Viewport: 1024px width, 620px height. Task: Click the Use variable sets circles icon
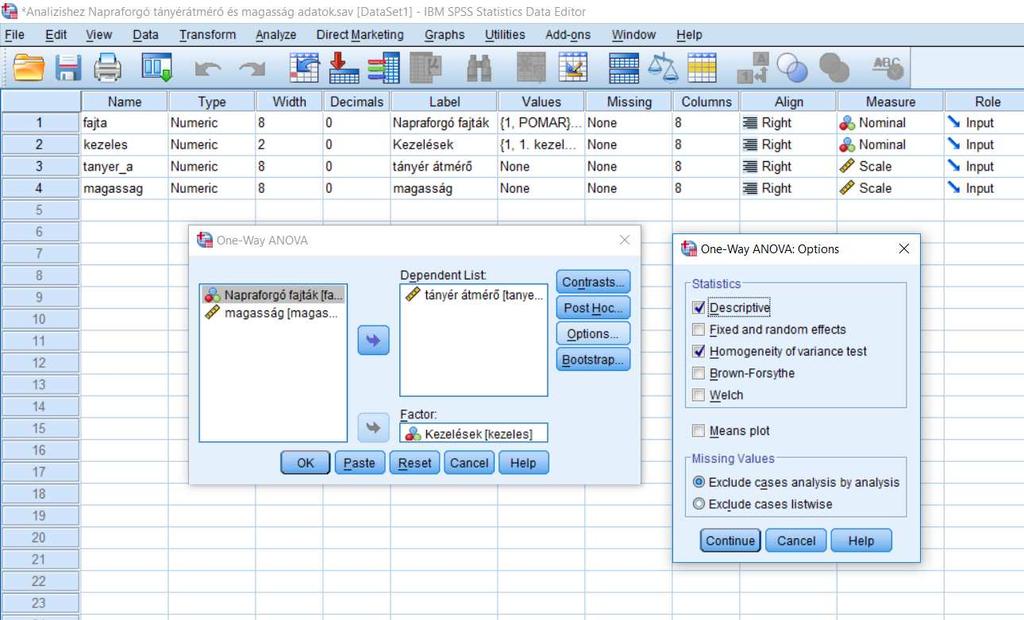click(x=792, y=68)
